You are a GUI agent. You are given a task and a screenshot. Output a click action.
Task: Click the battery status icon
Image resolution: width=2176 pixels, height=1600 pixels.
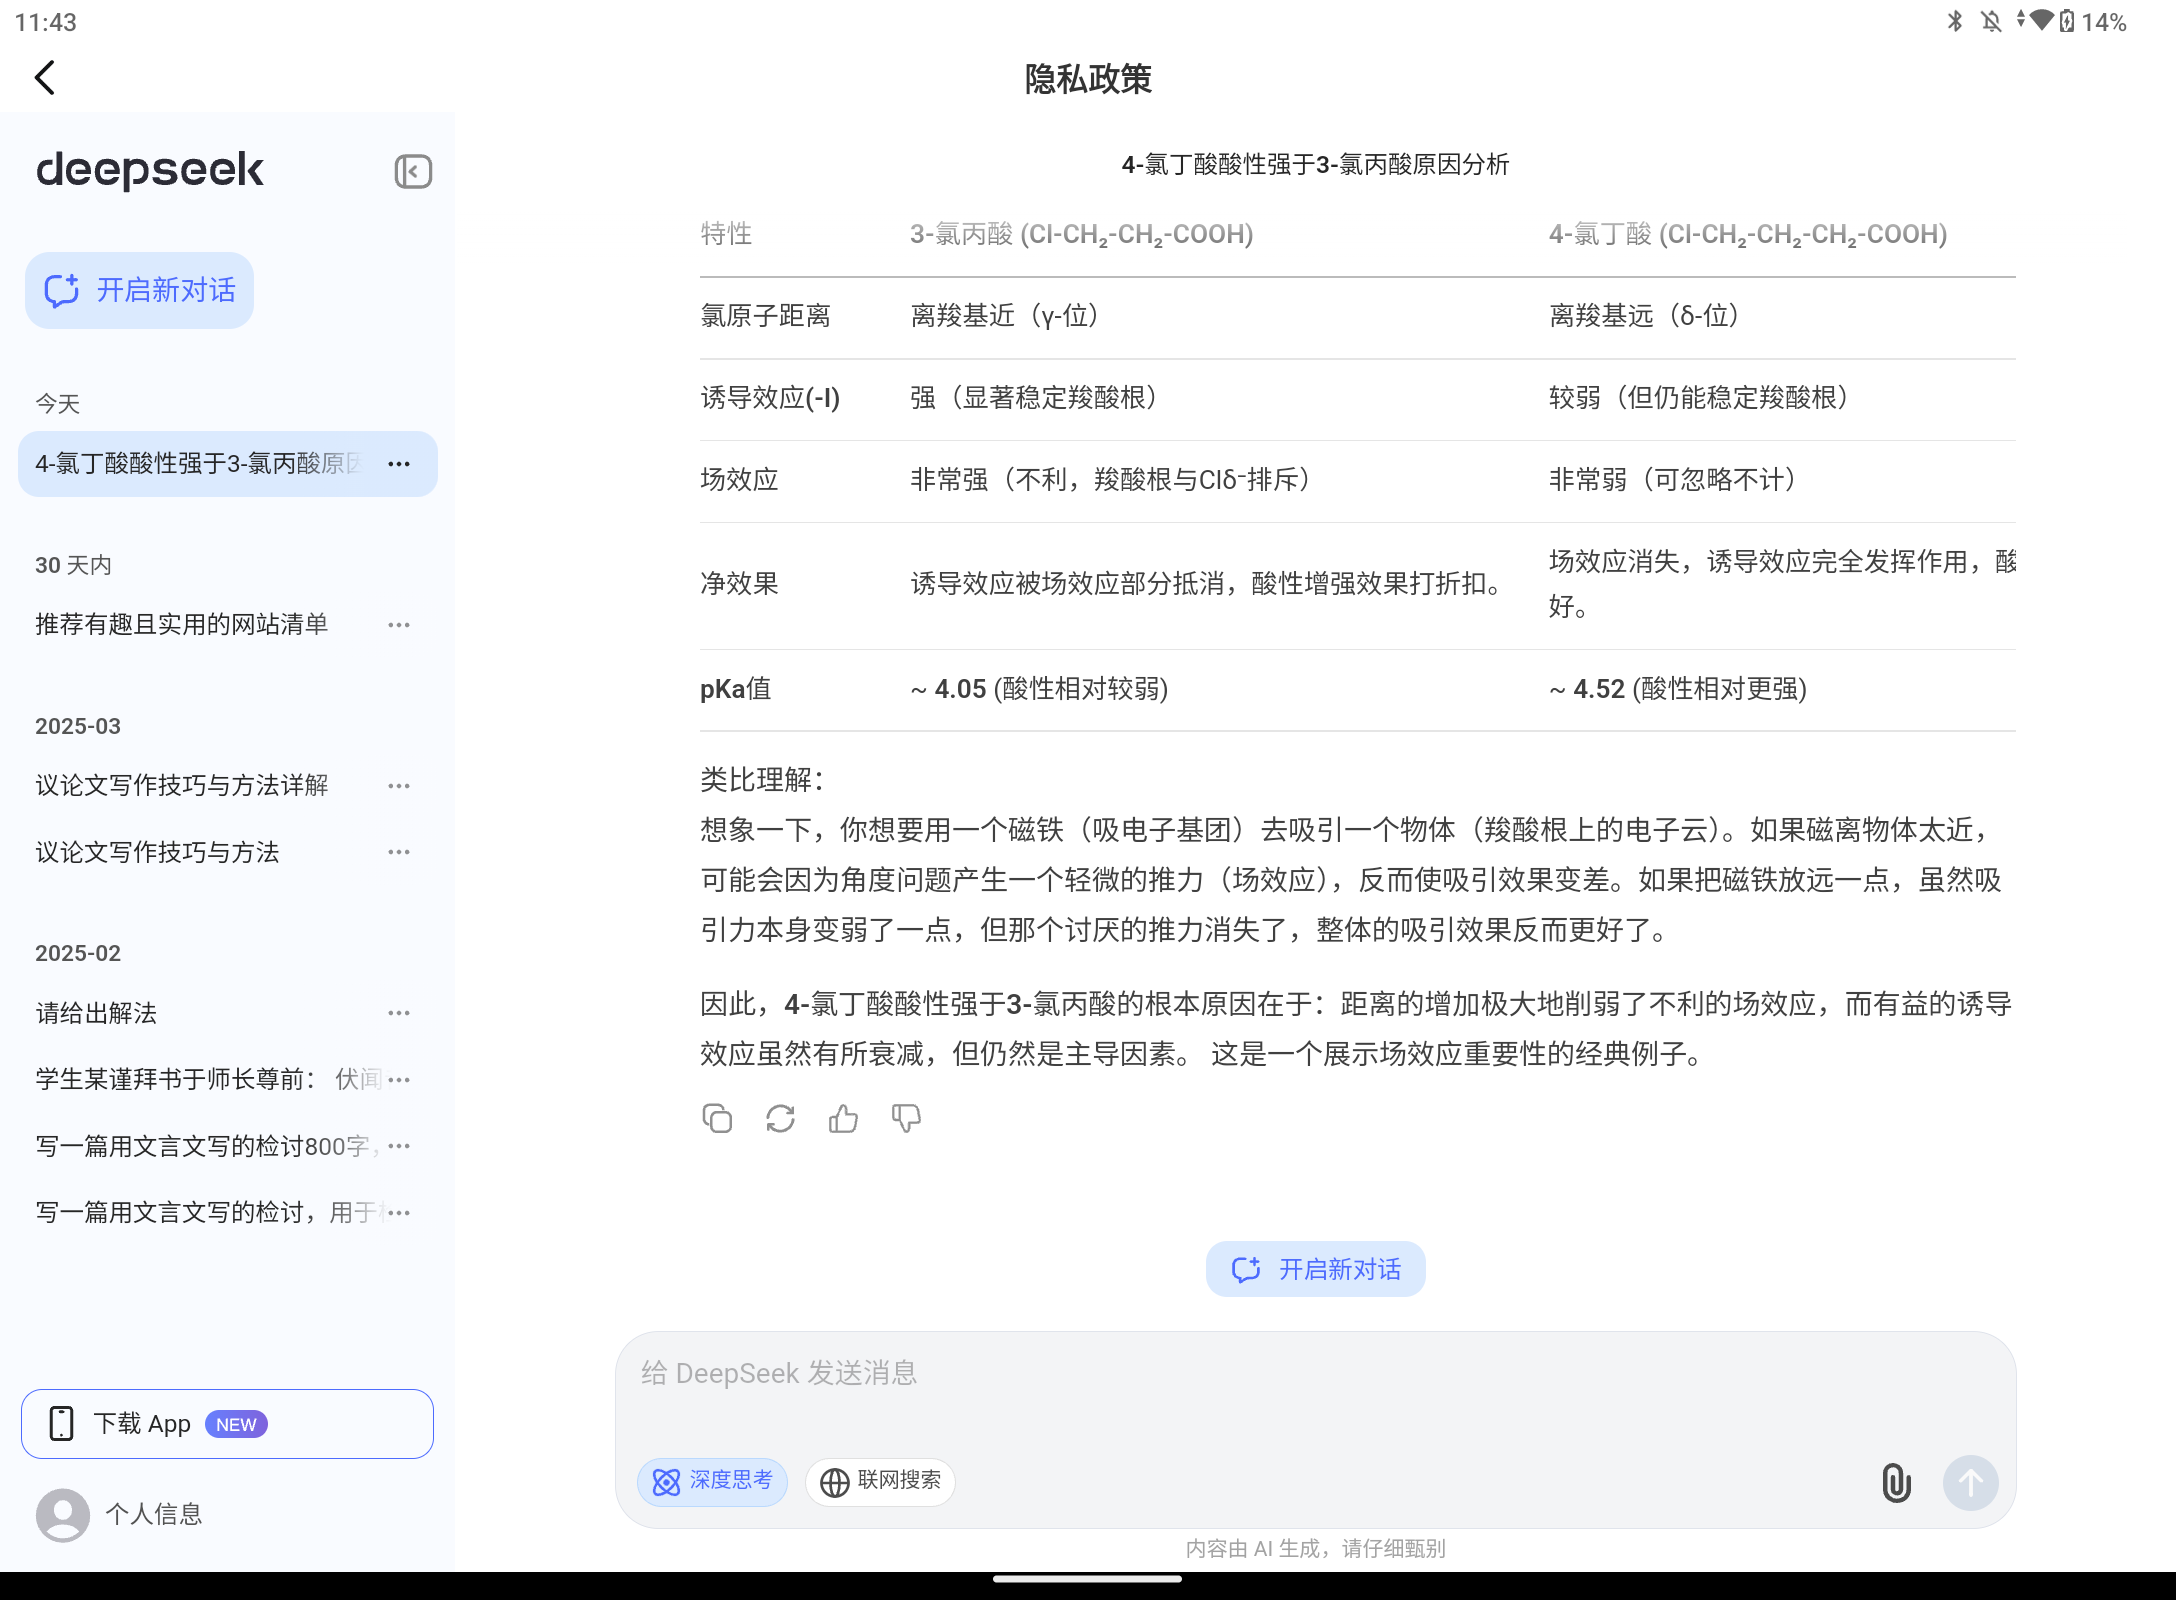coord(2066,21)
